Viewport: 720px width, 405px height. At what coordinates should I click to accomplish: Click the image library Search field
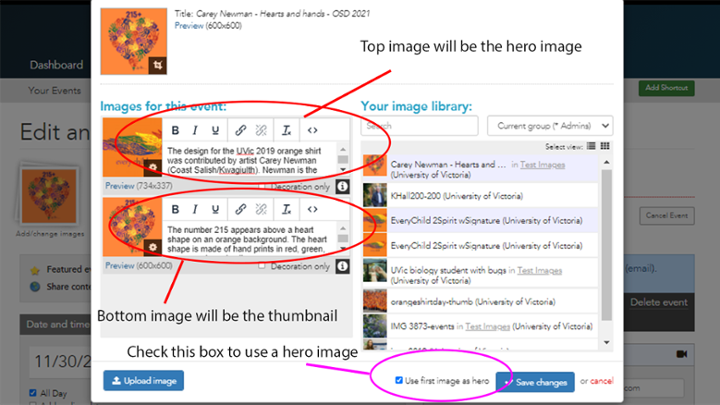(x=419, y=126)
